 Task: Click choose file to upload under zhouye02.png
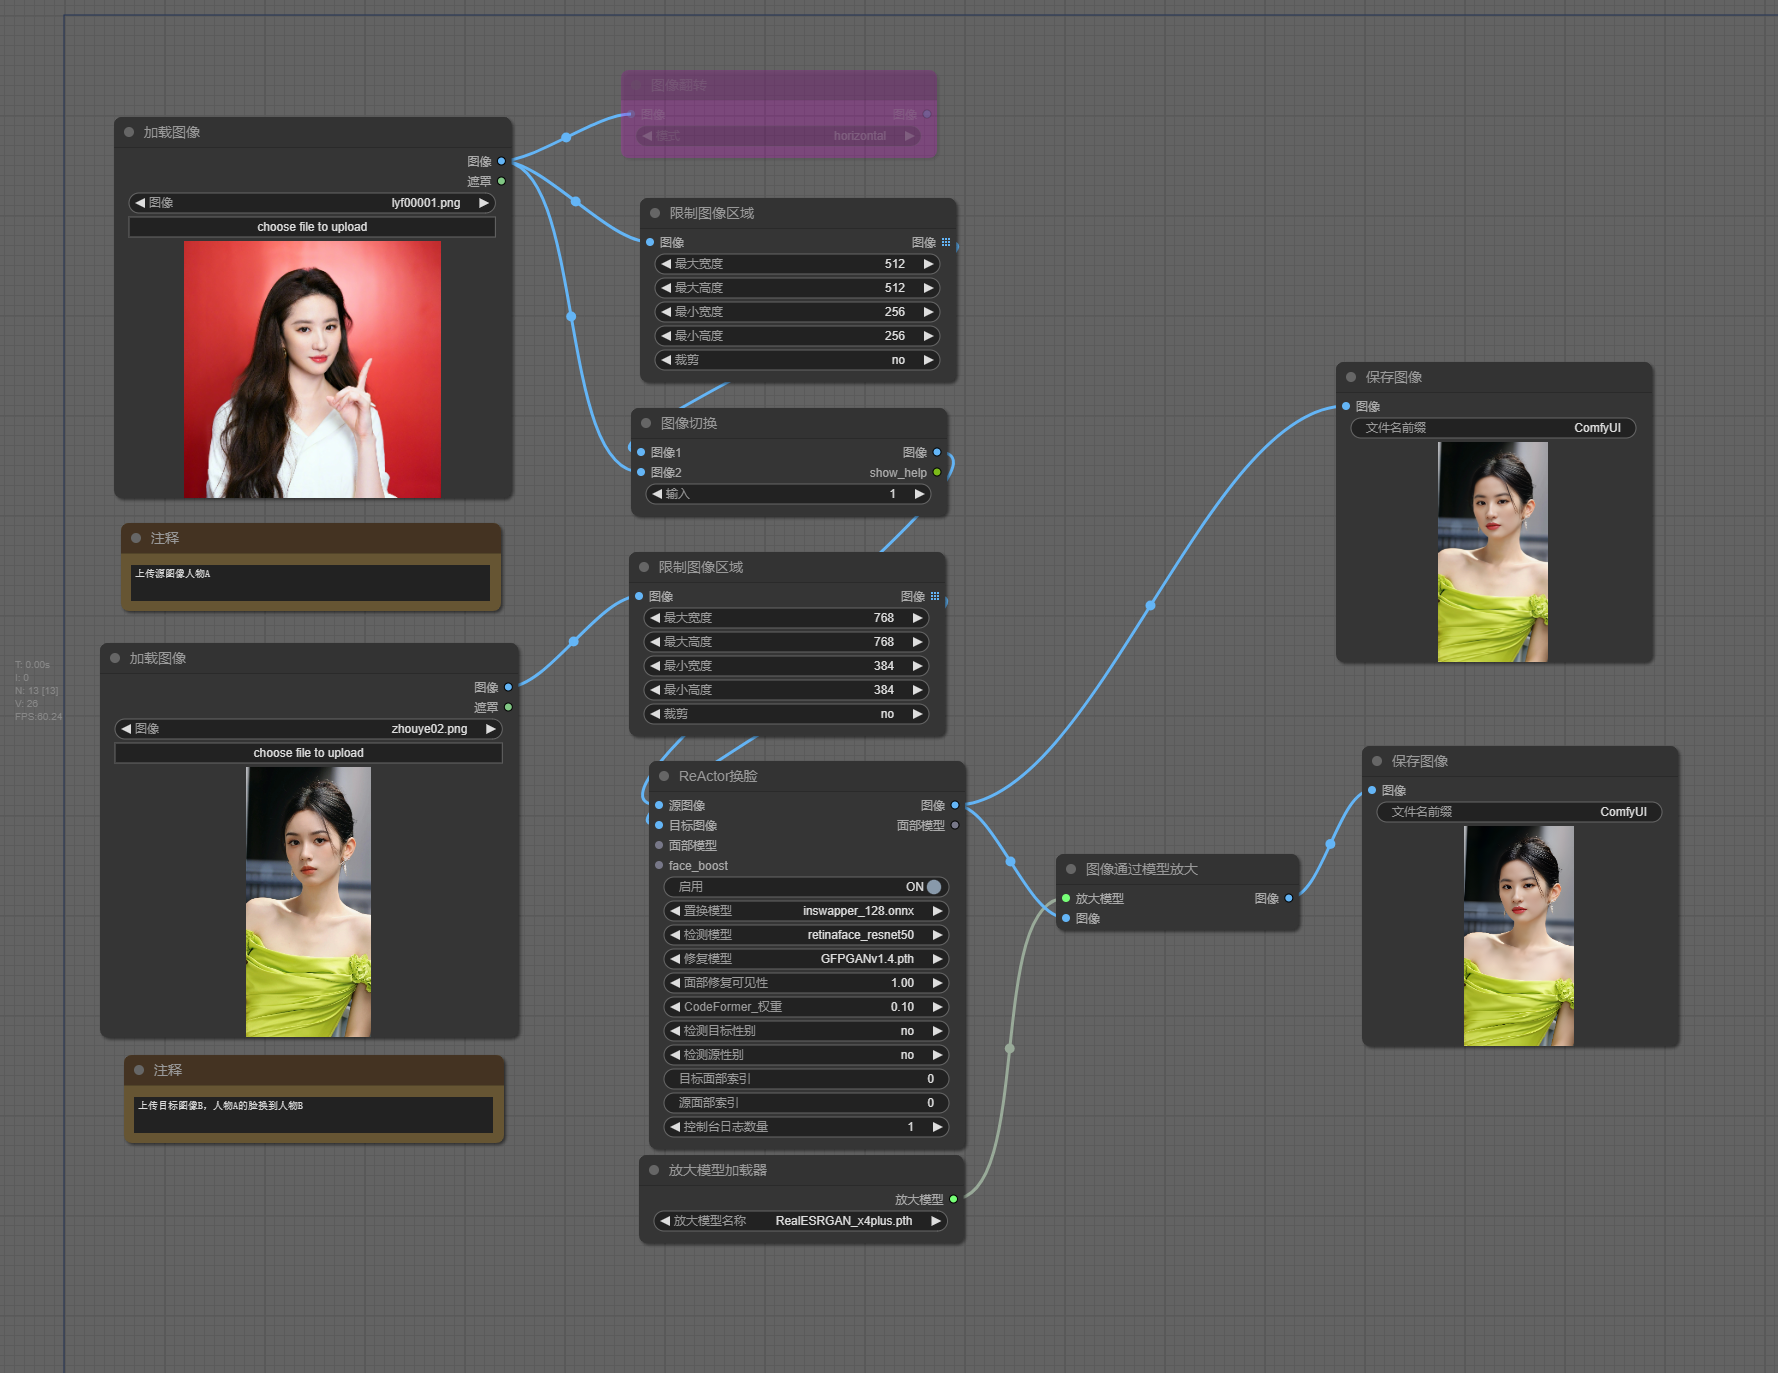tap(308, 753)
